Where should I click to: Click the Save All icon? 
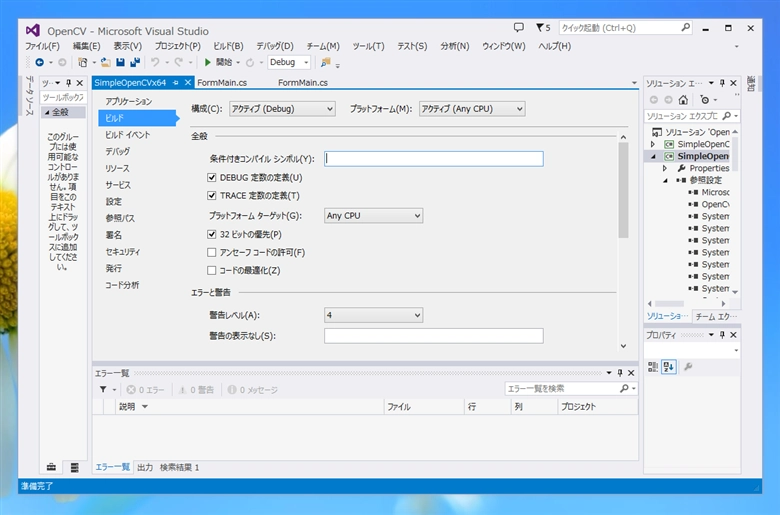pos(135,62)
